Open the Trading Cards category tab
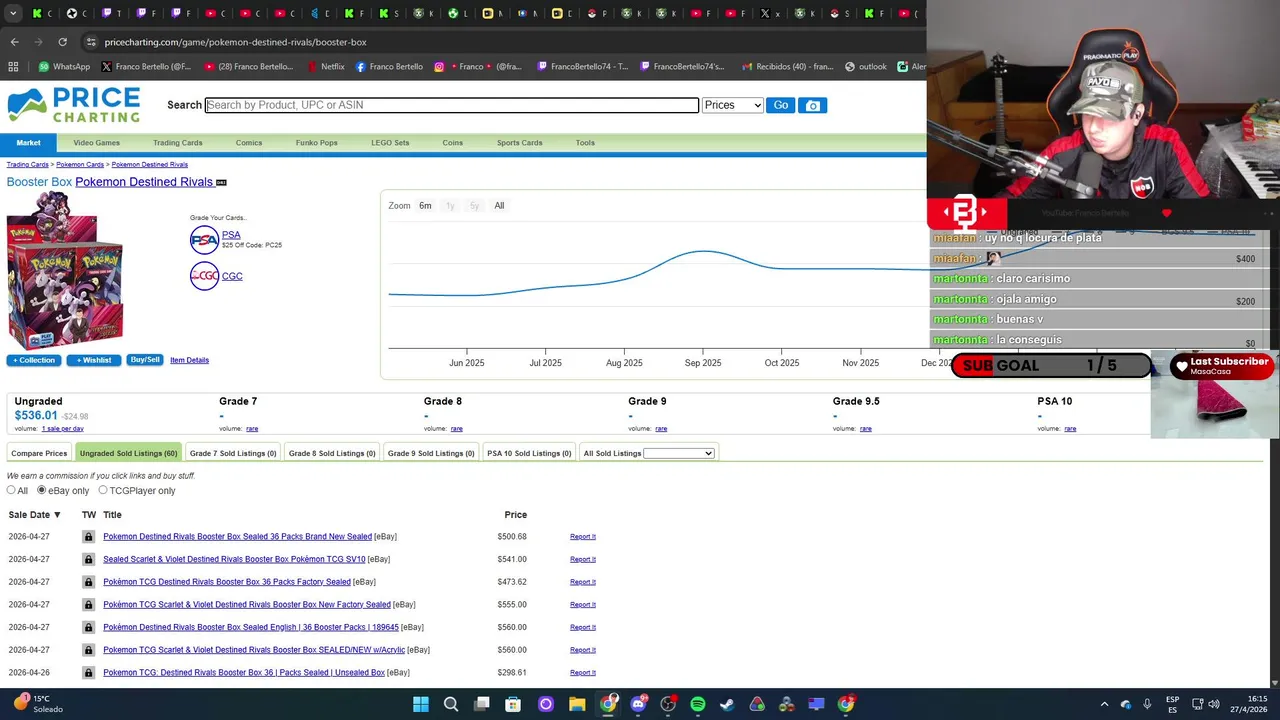The width and height of the screenshot is (1280, 720). pyautogui.click(x=178, y=143)
